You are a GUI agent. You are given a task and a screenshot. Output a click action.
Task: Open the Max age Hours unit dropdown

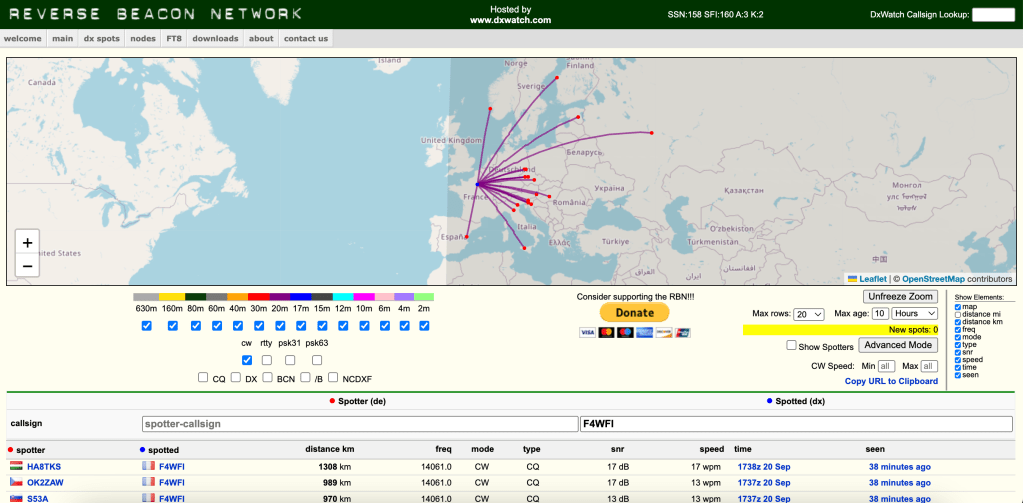pyautogui.click(x=915, y=314)
